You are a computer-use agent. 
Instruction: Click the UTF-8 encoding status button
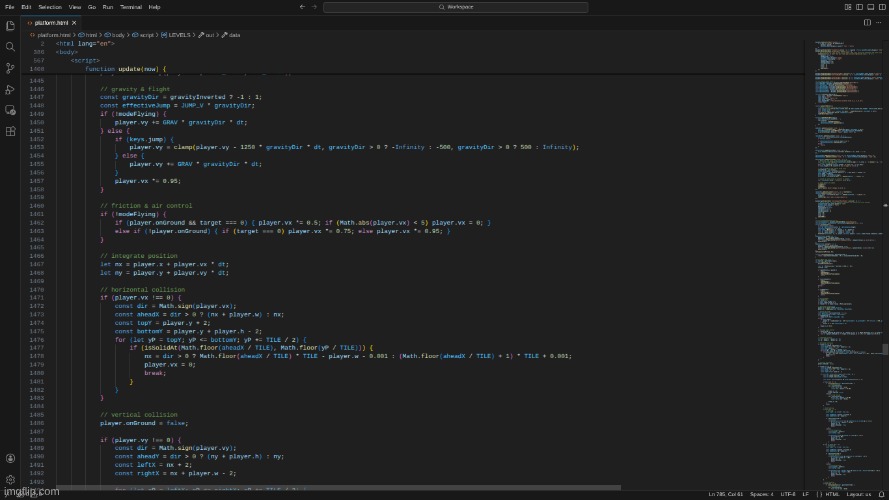pyautogui.click(x=788, y=494)
